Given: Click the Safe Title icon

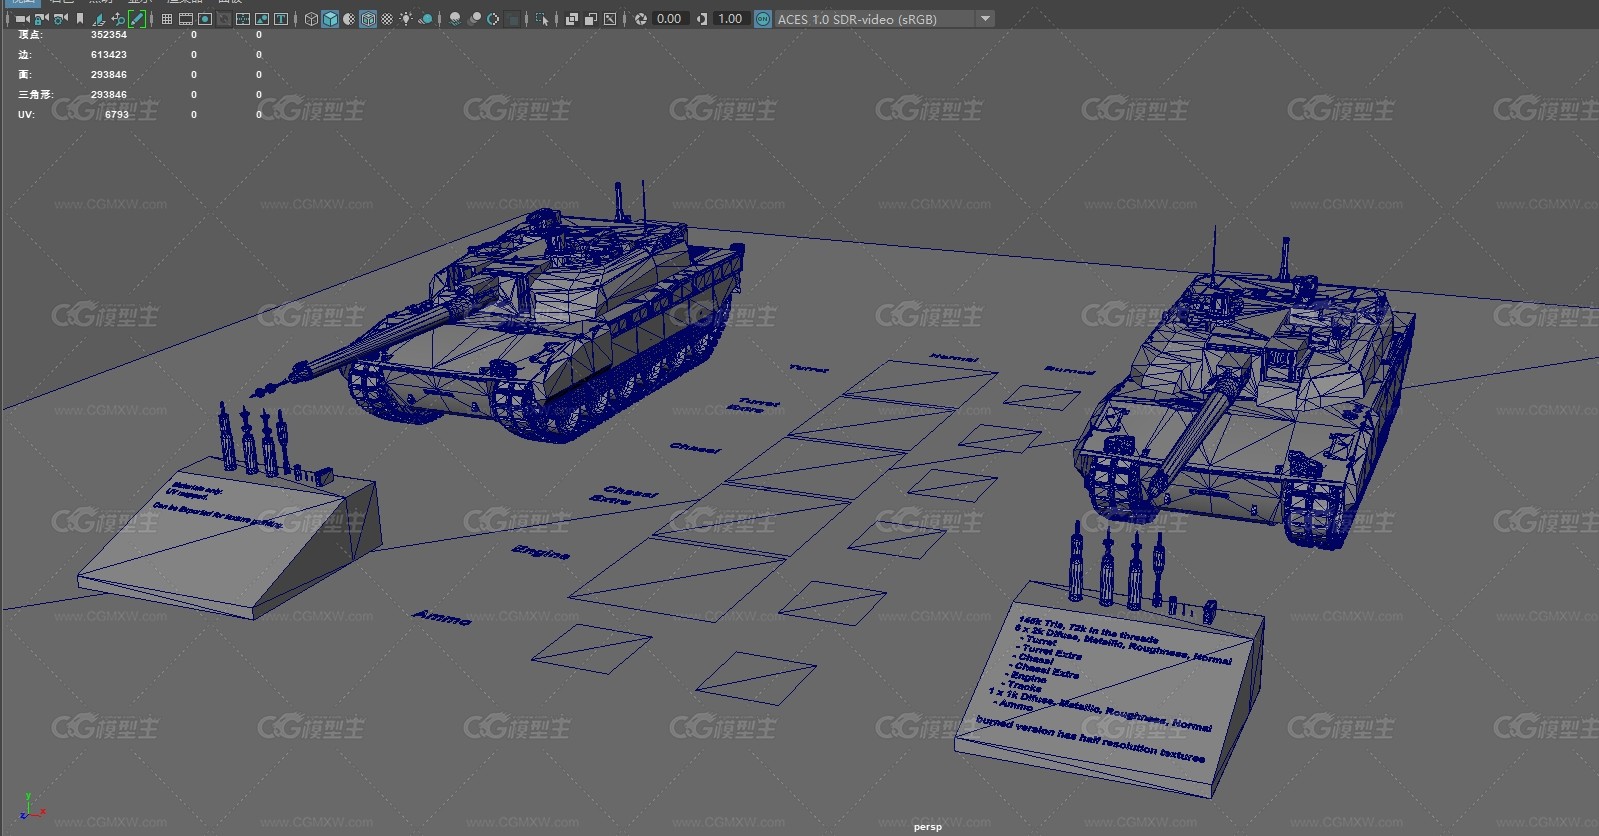Looking at the screenshot, I should tap(281, 19).
